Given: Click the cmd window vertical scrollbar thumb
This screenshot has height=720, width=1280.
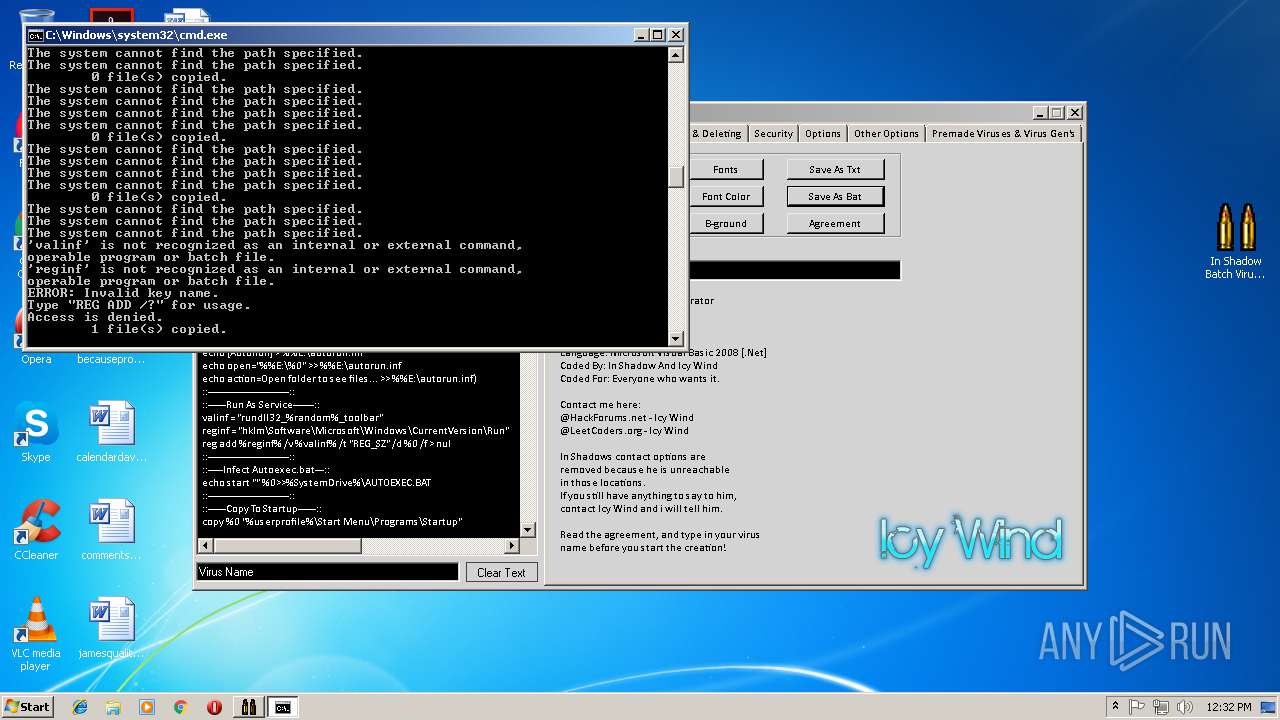Looking at the screenshot, I should coord(676,176).
